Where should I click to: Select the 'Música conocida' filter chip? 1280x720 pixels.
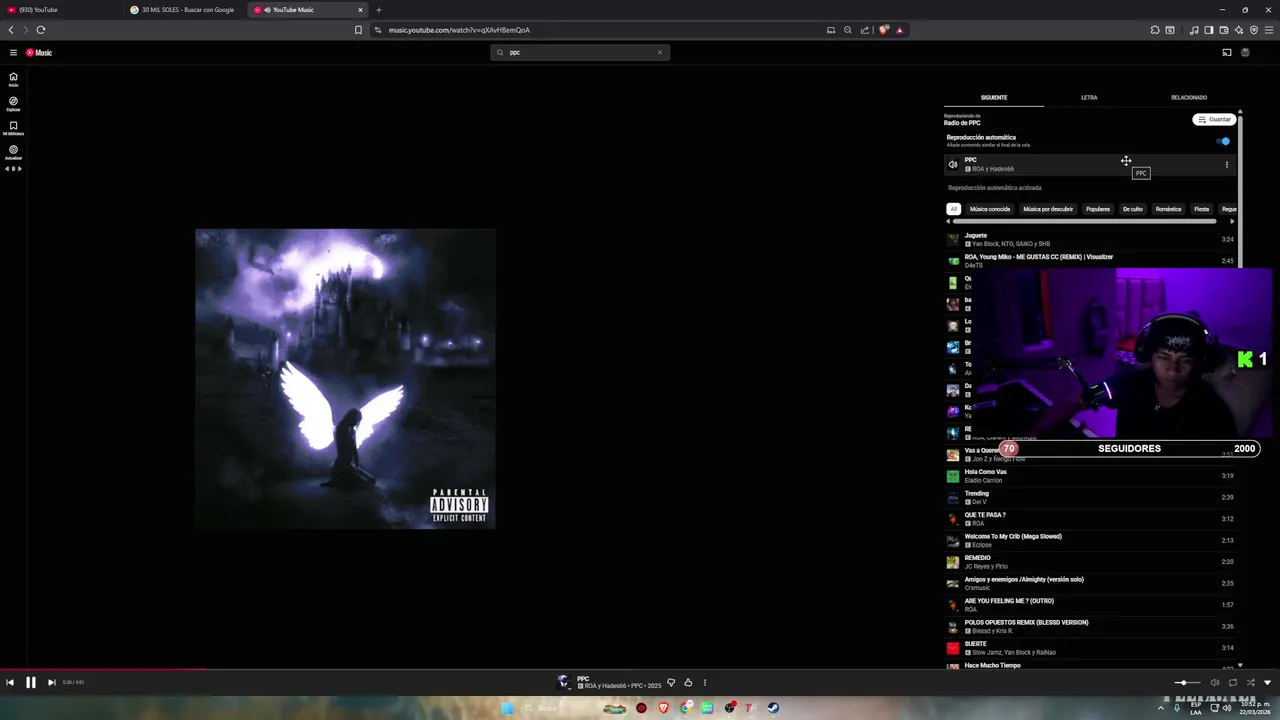pos(990,209)
